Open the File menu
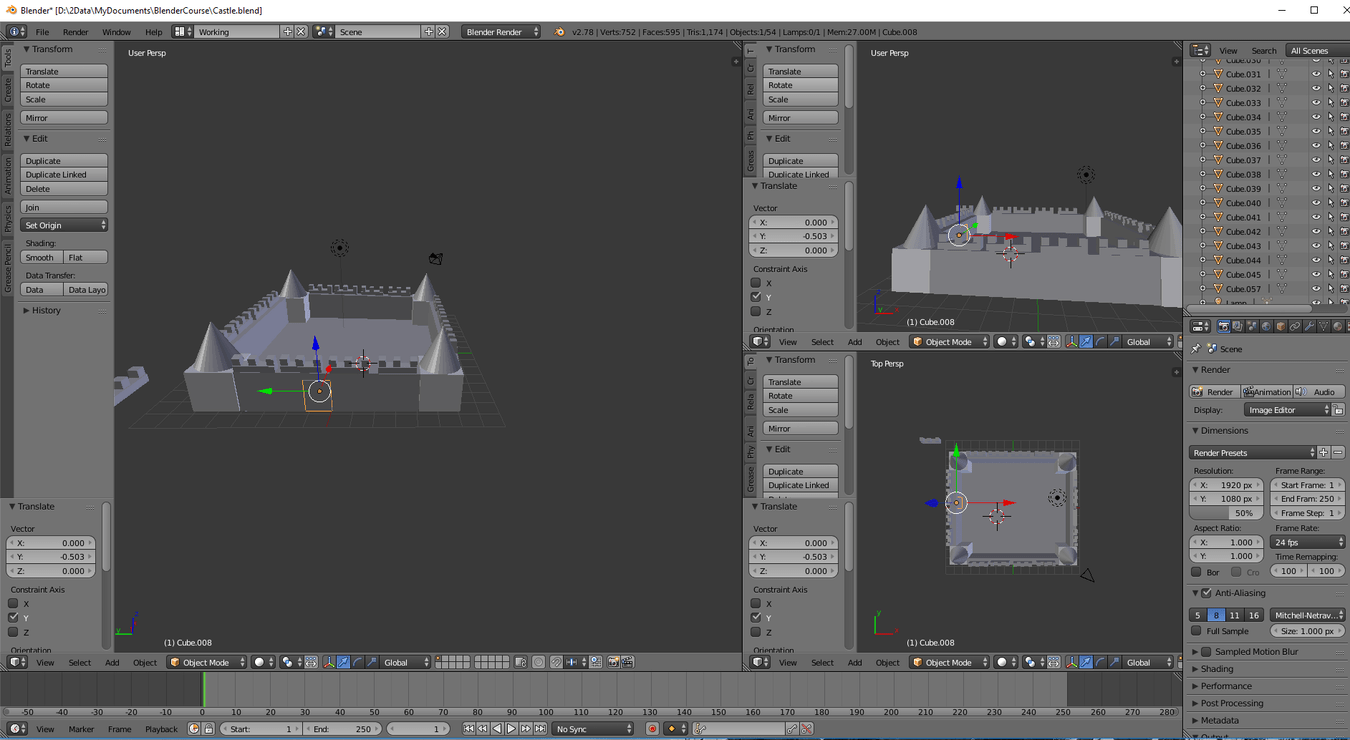 pos(42,32)
